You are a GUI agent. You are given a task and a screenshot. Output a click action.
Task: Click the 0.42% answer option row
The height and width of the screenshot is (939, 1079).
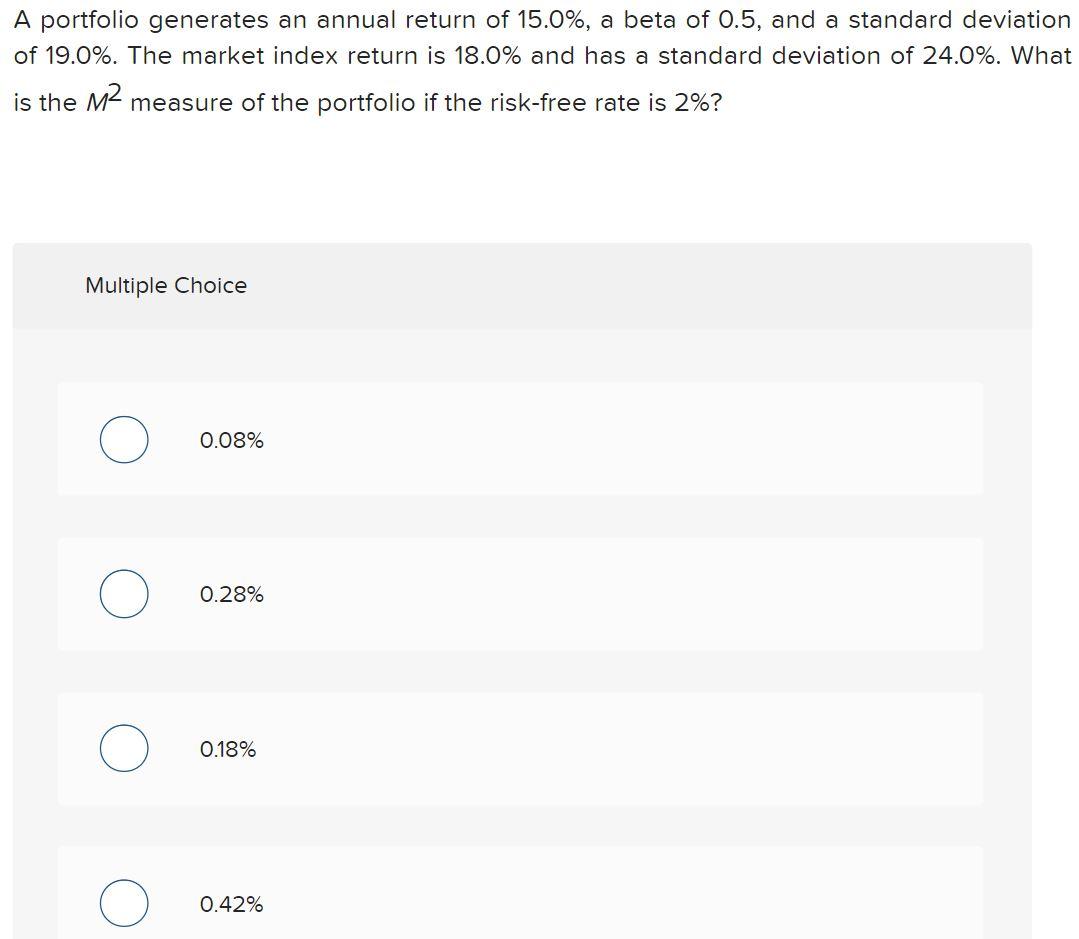(520, 893)
